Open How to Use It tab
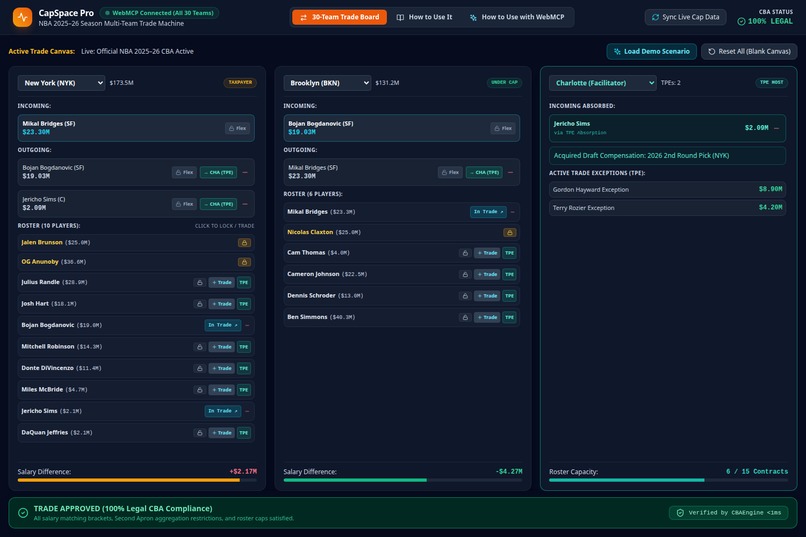The width and height of the screenshot is (806, 537). [x=425, y=17]
